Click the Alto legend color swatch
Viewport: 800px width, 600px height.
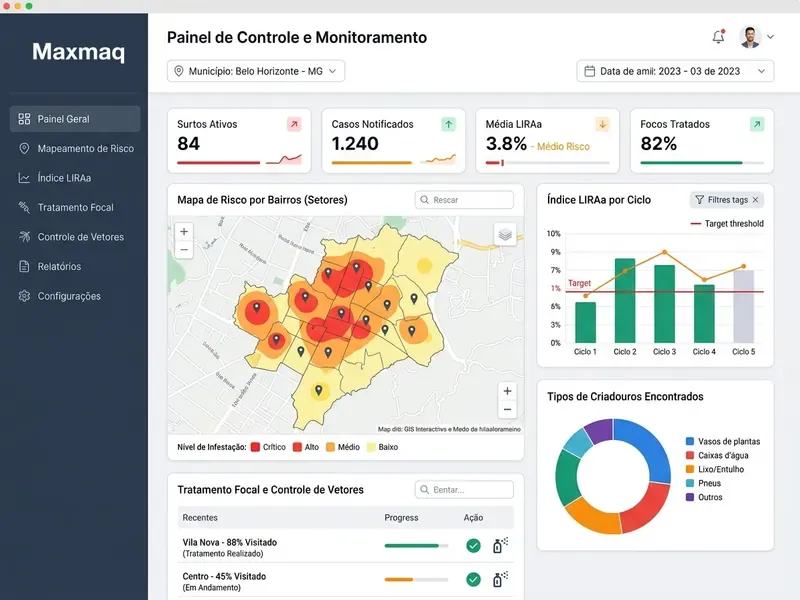point(297,447)
